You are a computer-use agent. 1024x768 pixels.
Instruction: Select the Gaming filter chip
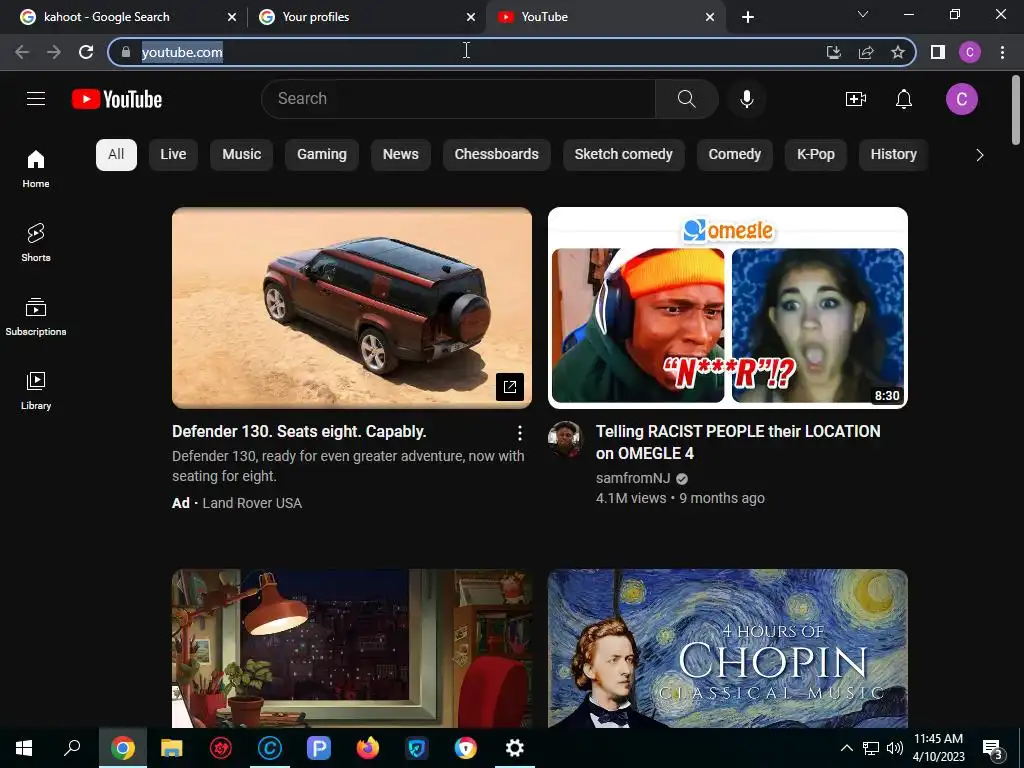tap(322, 155)
